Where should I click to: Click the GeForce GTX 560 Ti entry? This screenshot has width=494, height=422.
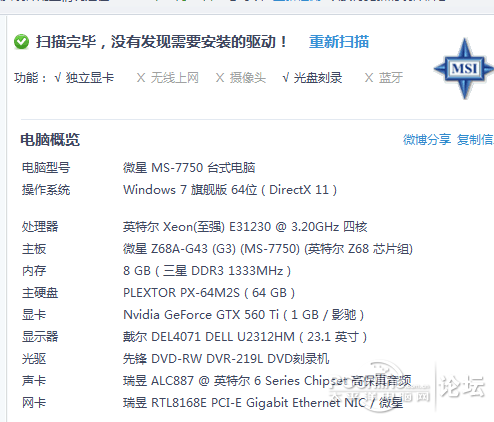pos(243,315)
